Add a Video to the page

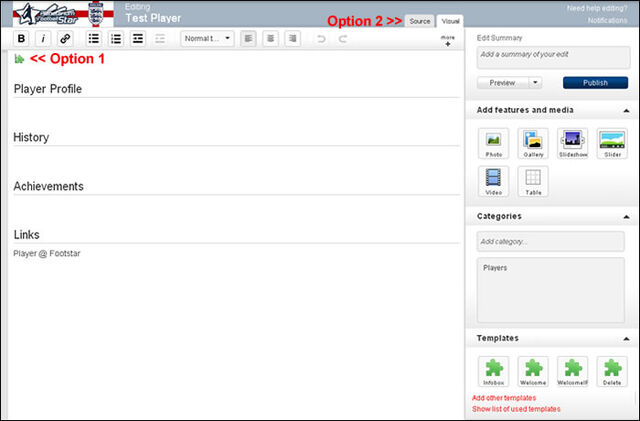493,182
